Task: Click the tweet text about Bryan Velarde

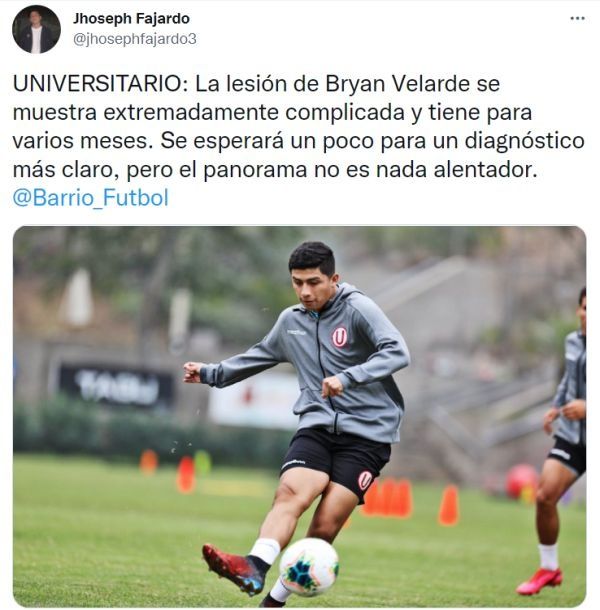Action: coord(298,126)
